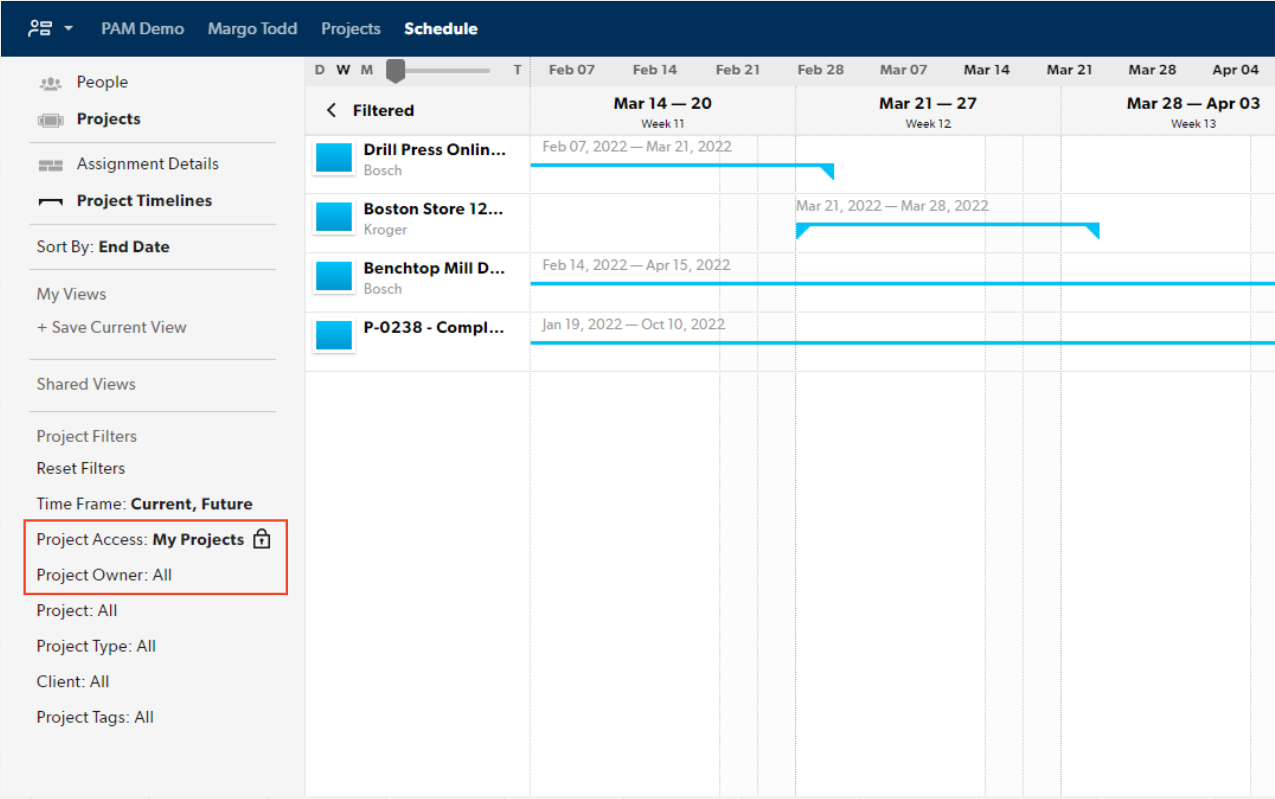Click Reset Filters link
1275x799 pixels.
coord(81,468)
